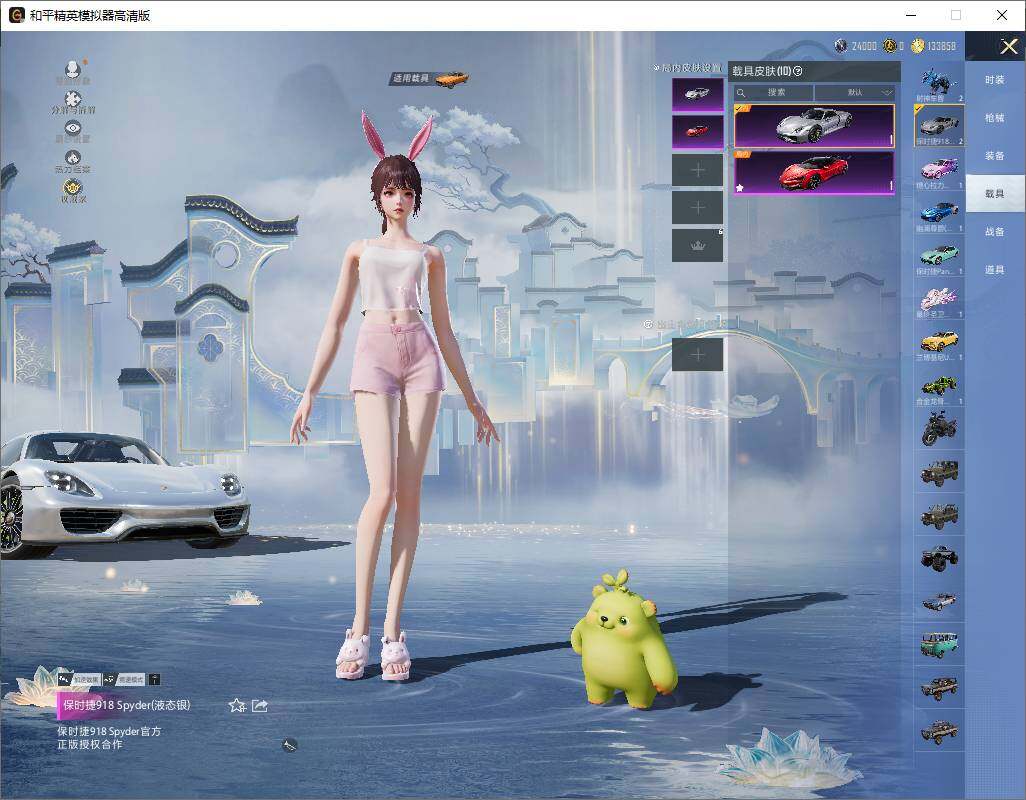Select the bottom pickup truck vehicle
This screenshot has height=800, width=1026.
coord(940,731)
